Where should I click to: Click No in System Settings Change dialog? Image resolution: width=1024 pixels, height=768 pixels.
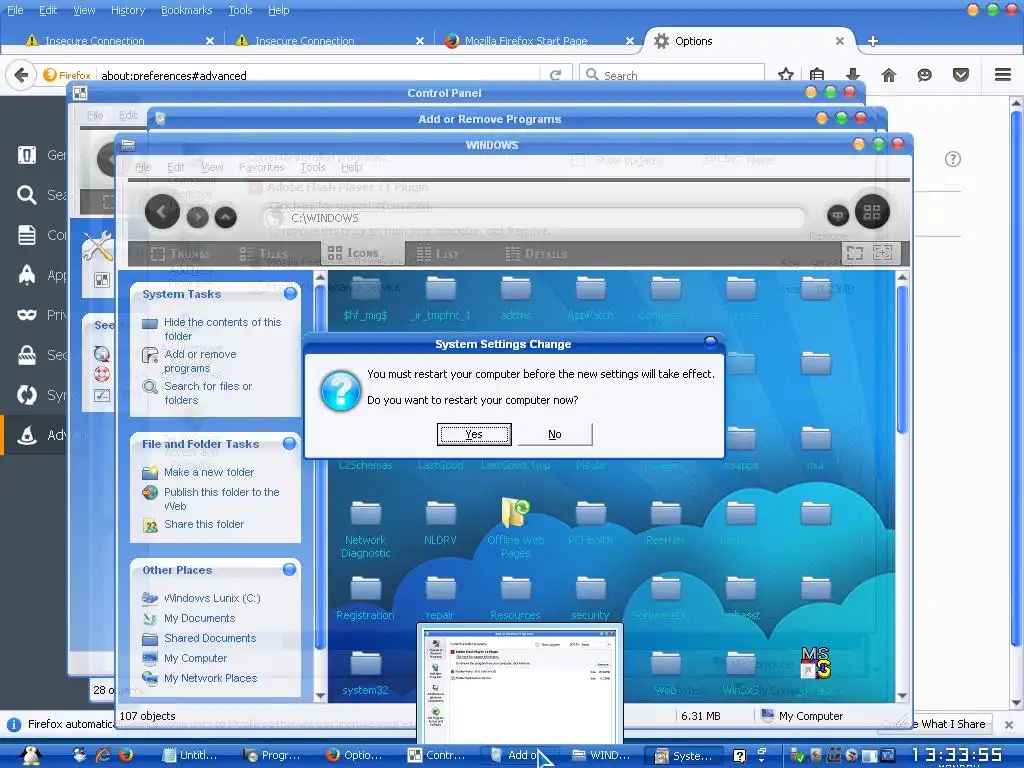pyautogui.click(x=554, y=434)
